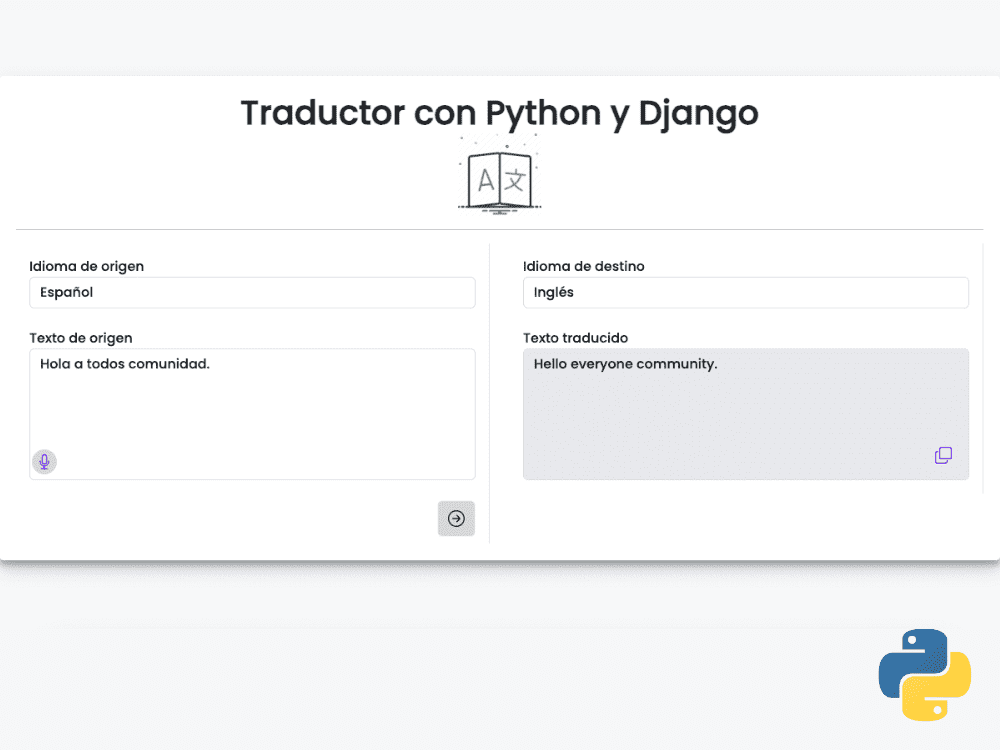
Task: Change source language via the Idioma de origen field
Action: click(252, 292)
